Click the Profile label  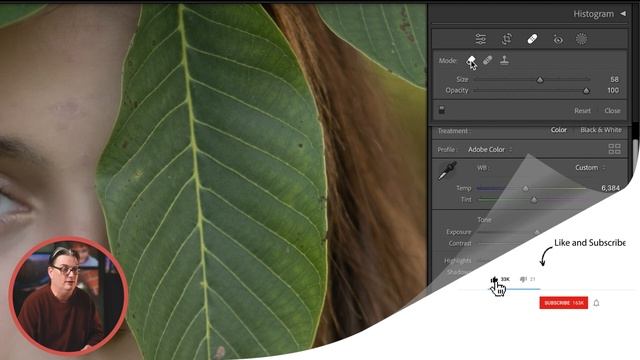tap(448, 149)
